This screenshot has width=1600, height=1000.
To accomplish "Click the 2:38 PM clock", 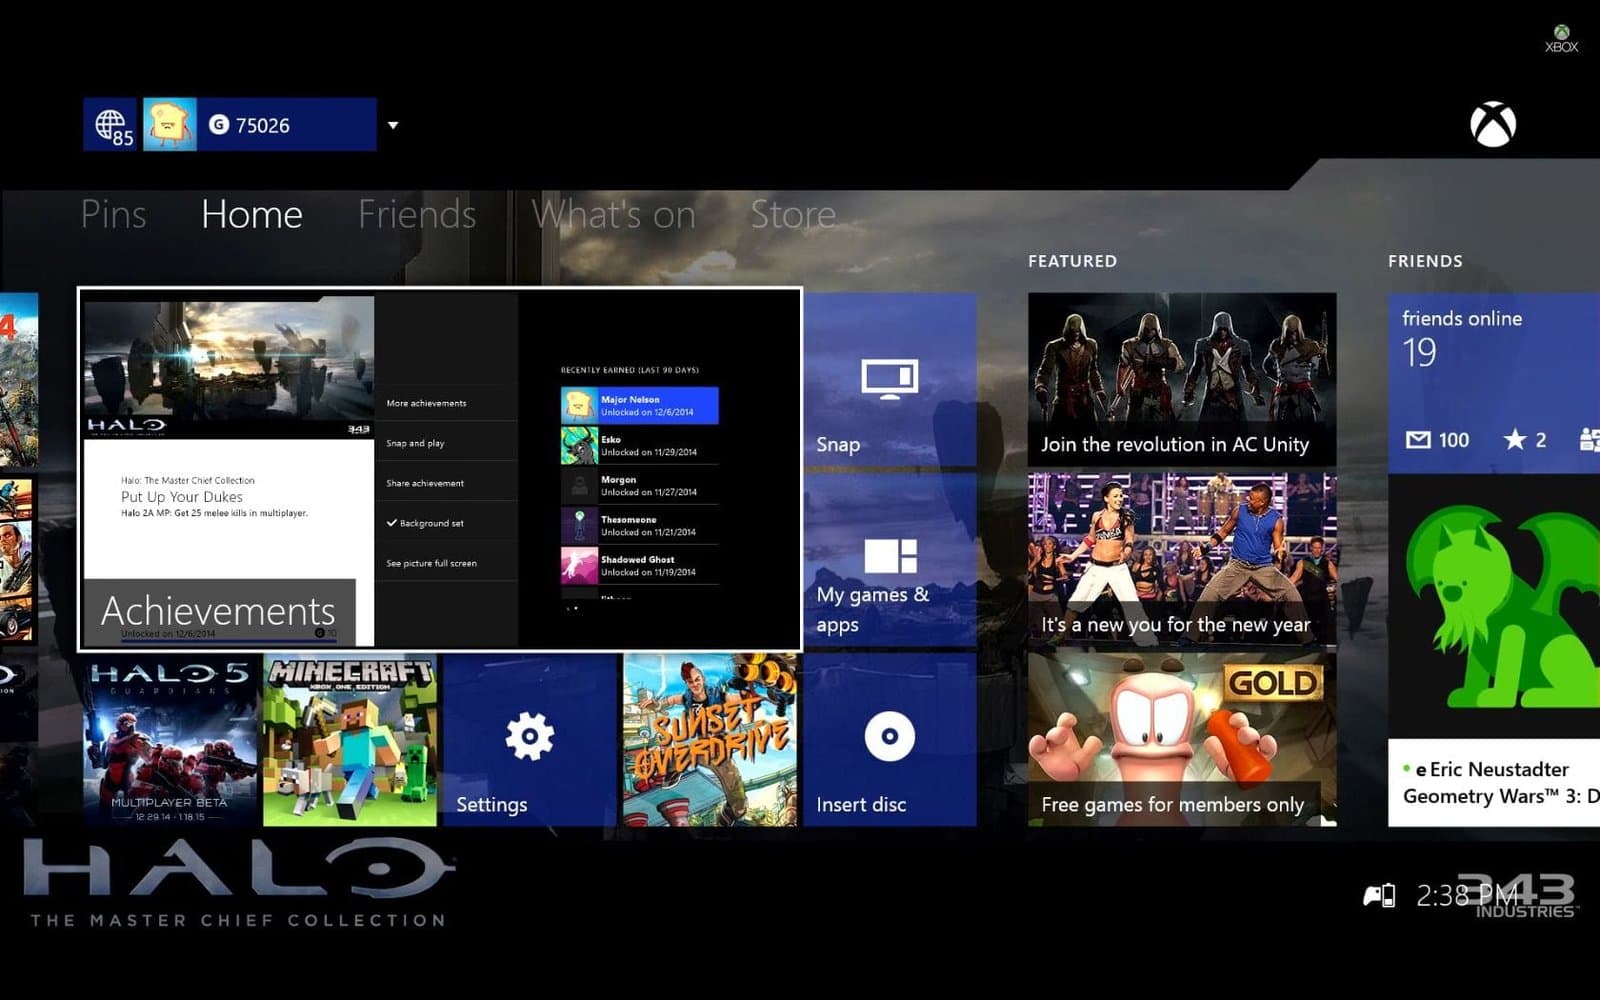I will click(x=1467, y=895).
